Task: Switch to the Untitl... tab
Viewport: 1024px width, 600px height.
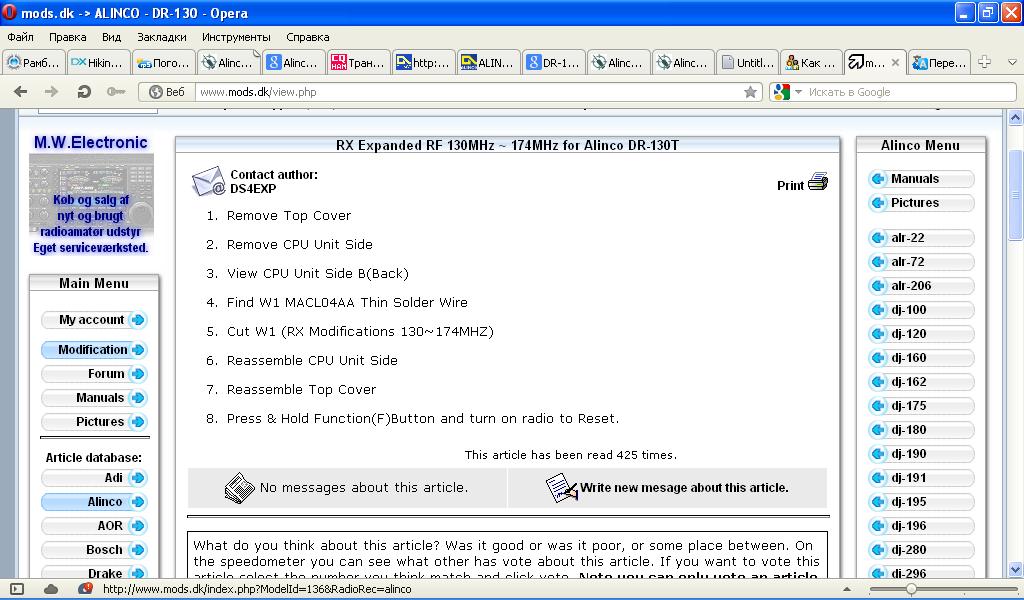Action: pos(747,63)
